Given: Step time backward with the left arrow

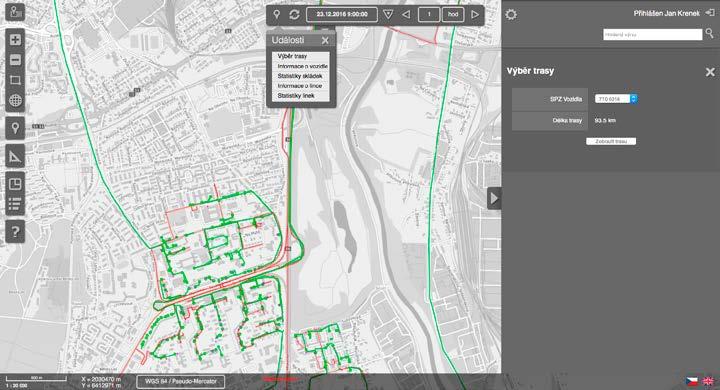Looking at the screenshot, I should pos(406,15).
